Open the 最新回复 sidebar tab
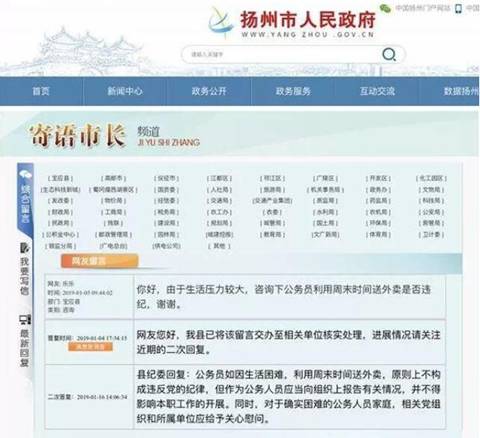 click(x=25, y=348)
